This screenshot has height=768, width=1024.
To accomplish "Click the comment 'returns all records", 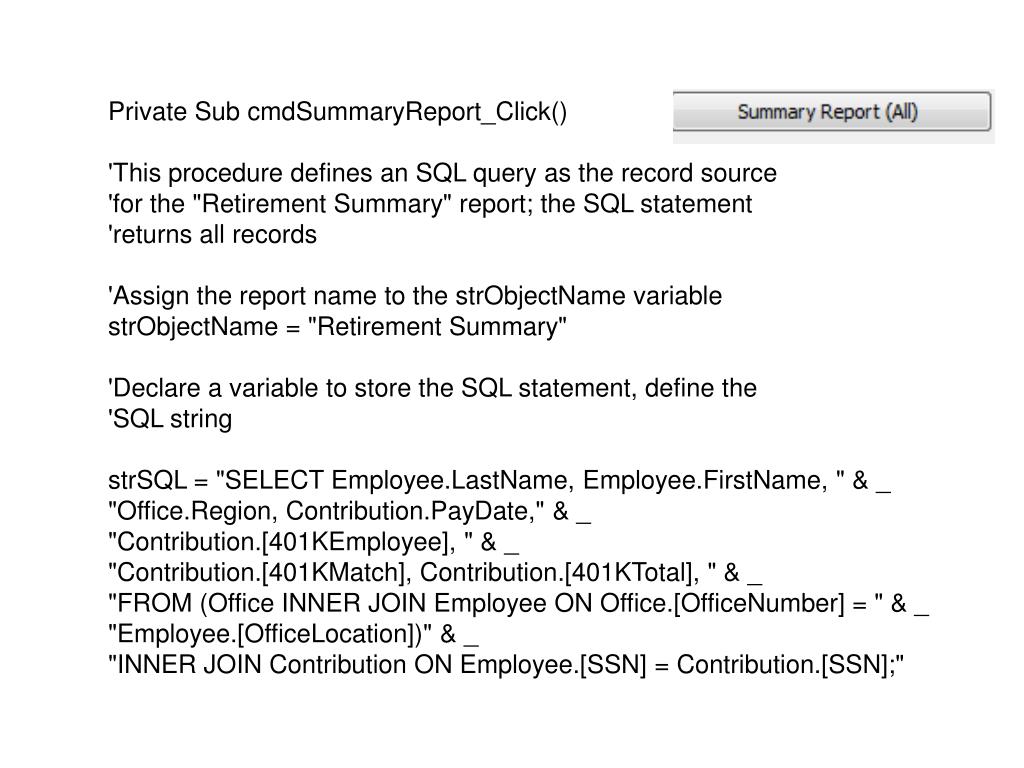I will (212, 234).
